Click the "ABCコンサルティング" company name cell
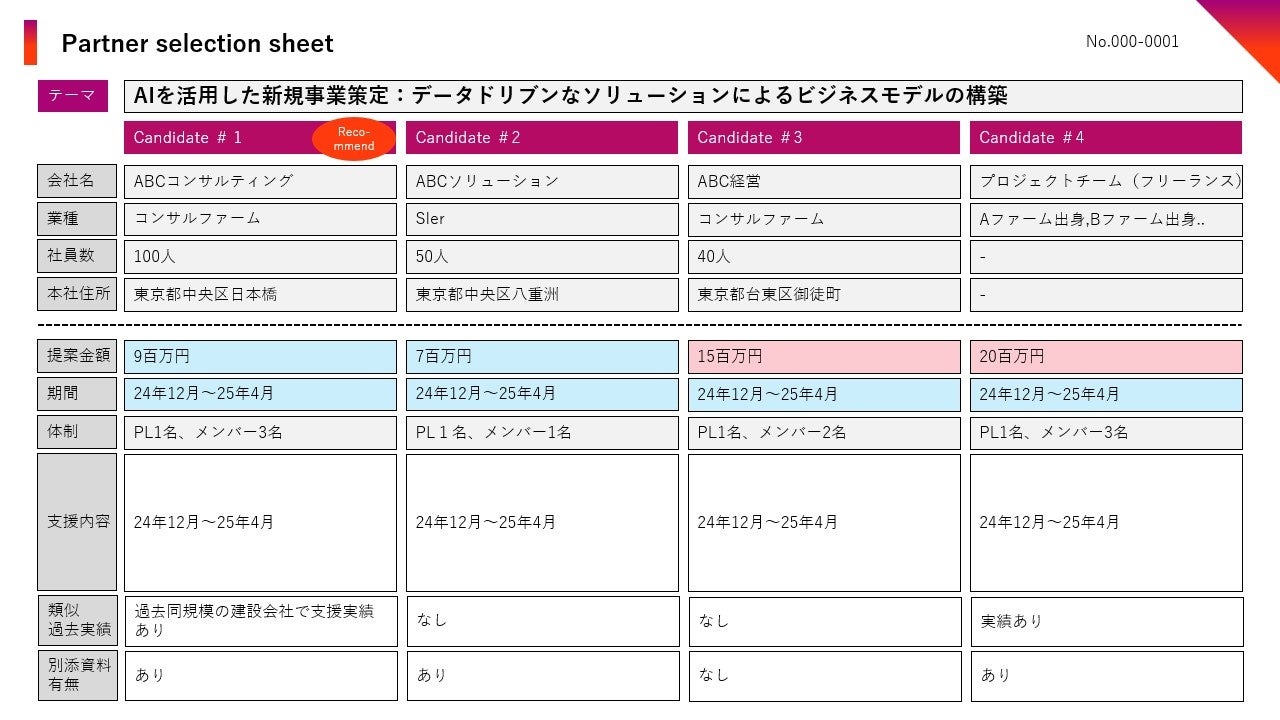The image size is (1280, 720). (x=260, y=181)
